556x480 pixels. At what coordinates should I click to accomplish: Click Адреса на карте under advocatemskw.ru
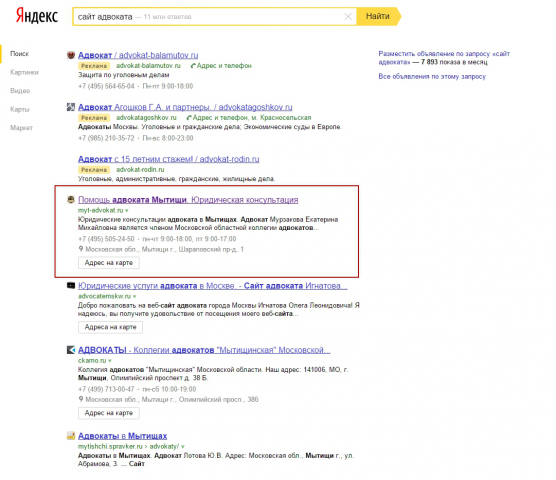coord(110,327)
